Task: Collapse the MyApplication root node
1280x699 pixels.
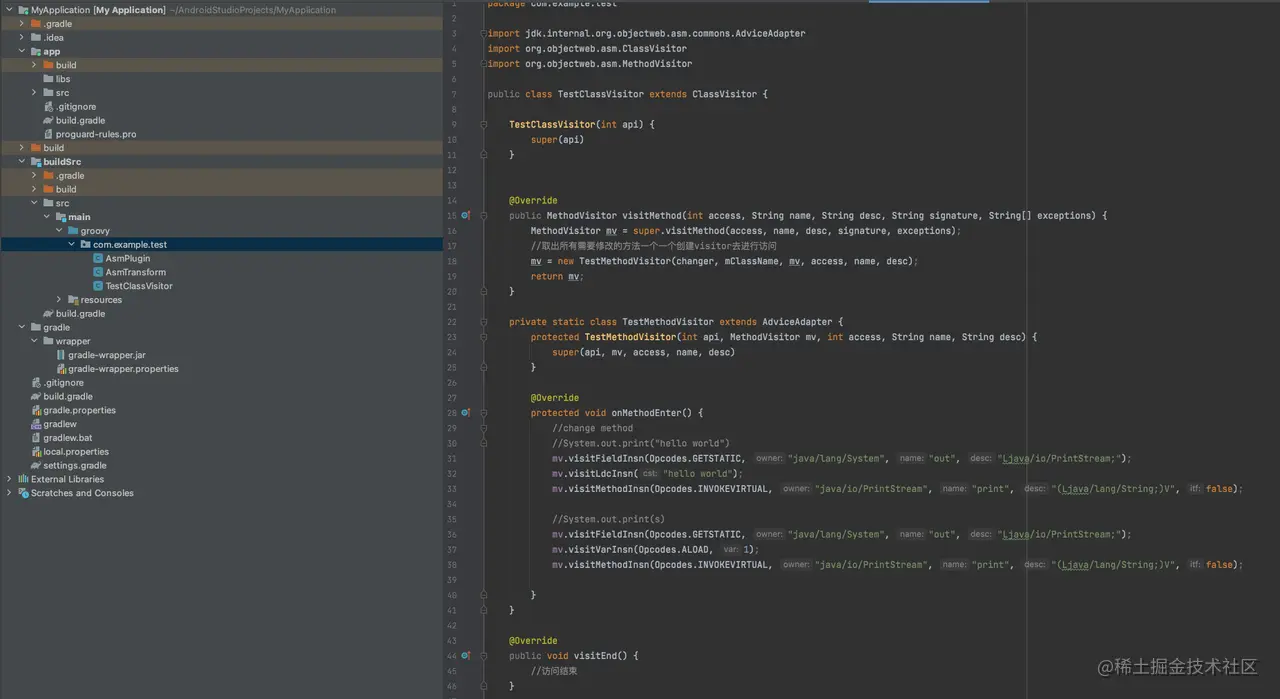Action: pyautogui.click(x=9, y=10)
